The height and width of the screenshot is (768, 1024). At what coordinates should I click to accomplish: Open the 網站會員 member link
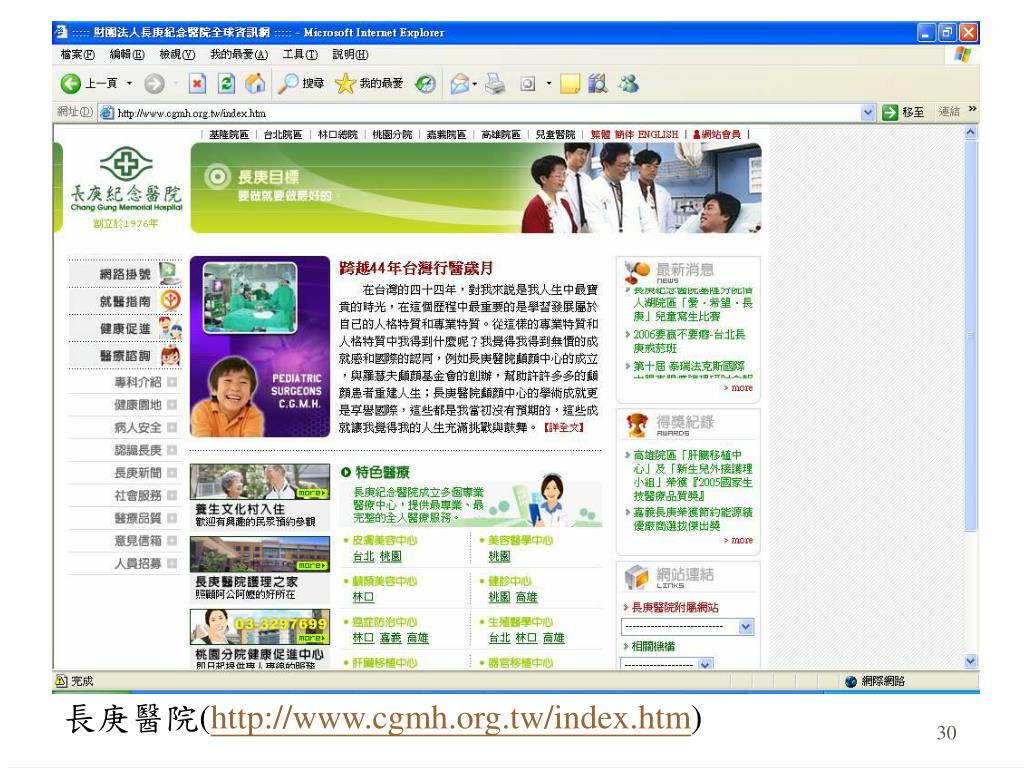[x=716, y=135]
